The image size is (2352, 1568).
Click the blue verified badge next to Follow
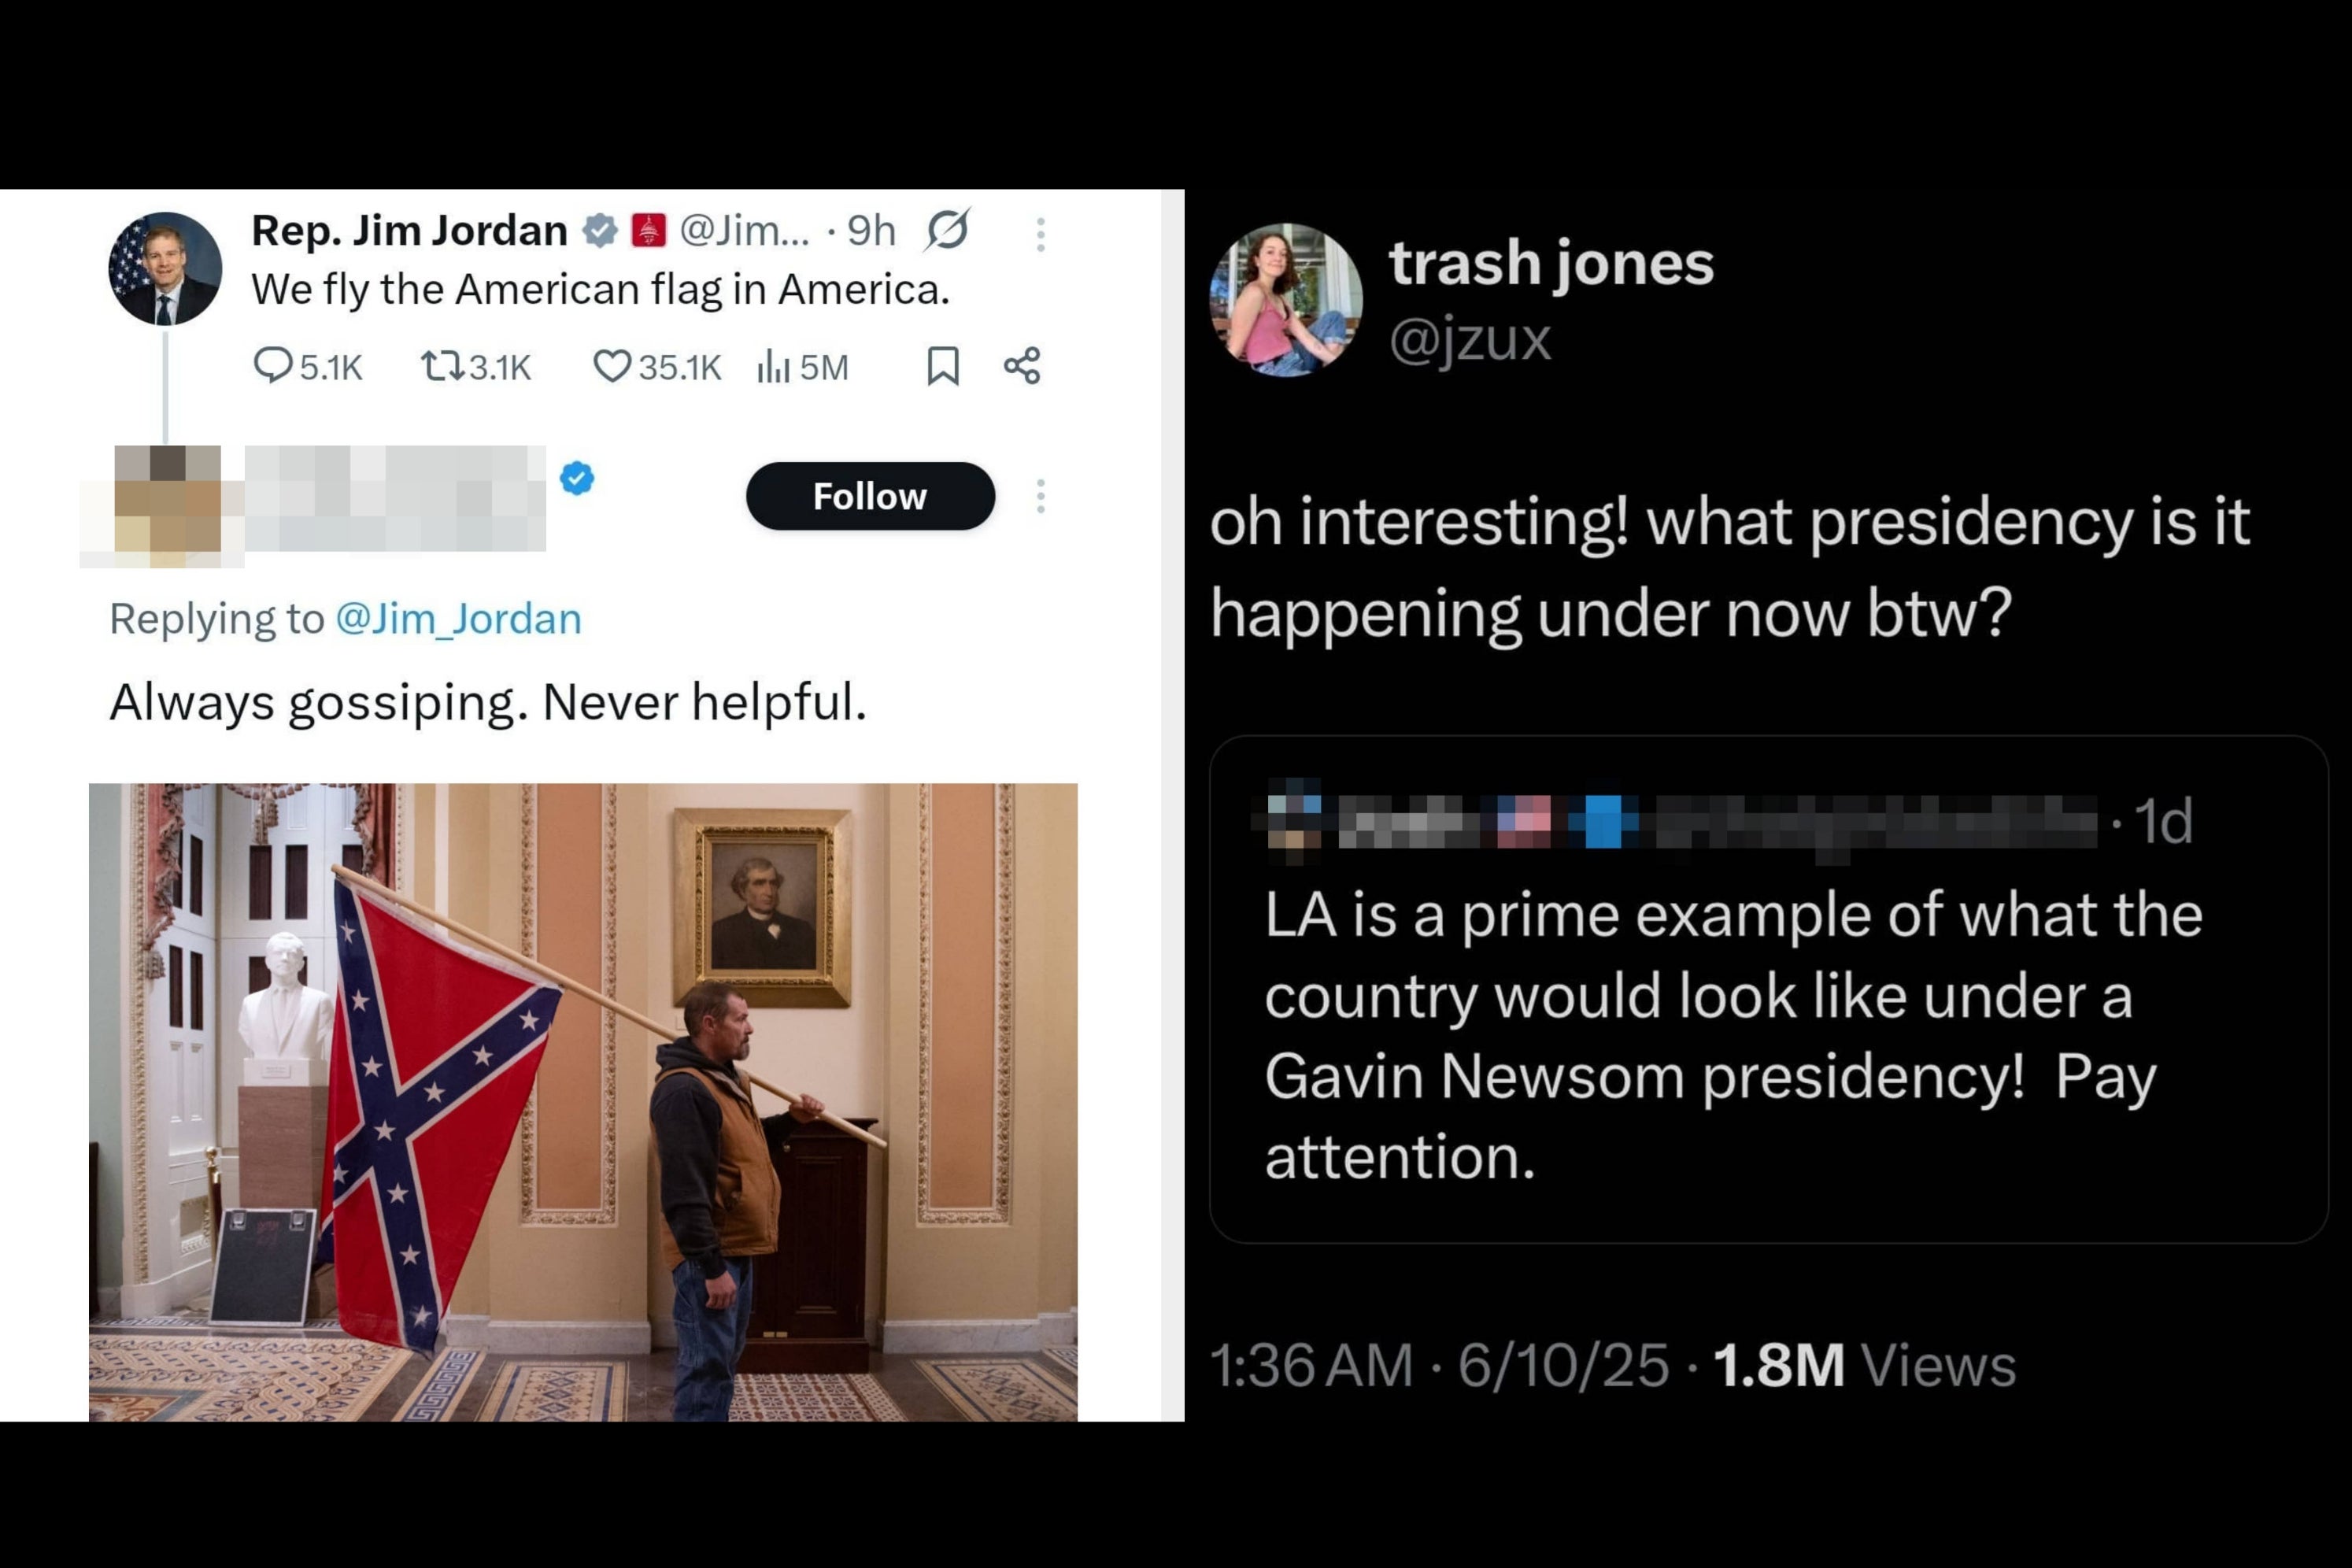[x=577, y=478]
